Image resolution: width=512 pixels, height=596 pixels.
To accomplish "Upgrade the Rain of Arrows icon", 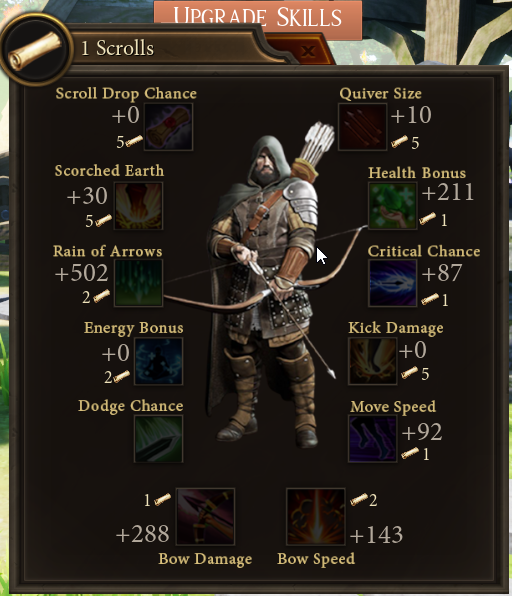I will coord(138,283).
